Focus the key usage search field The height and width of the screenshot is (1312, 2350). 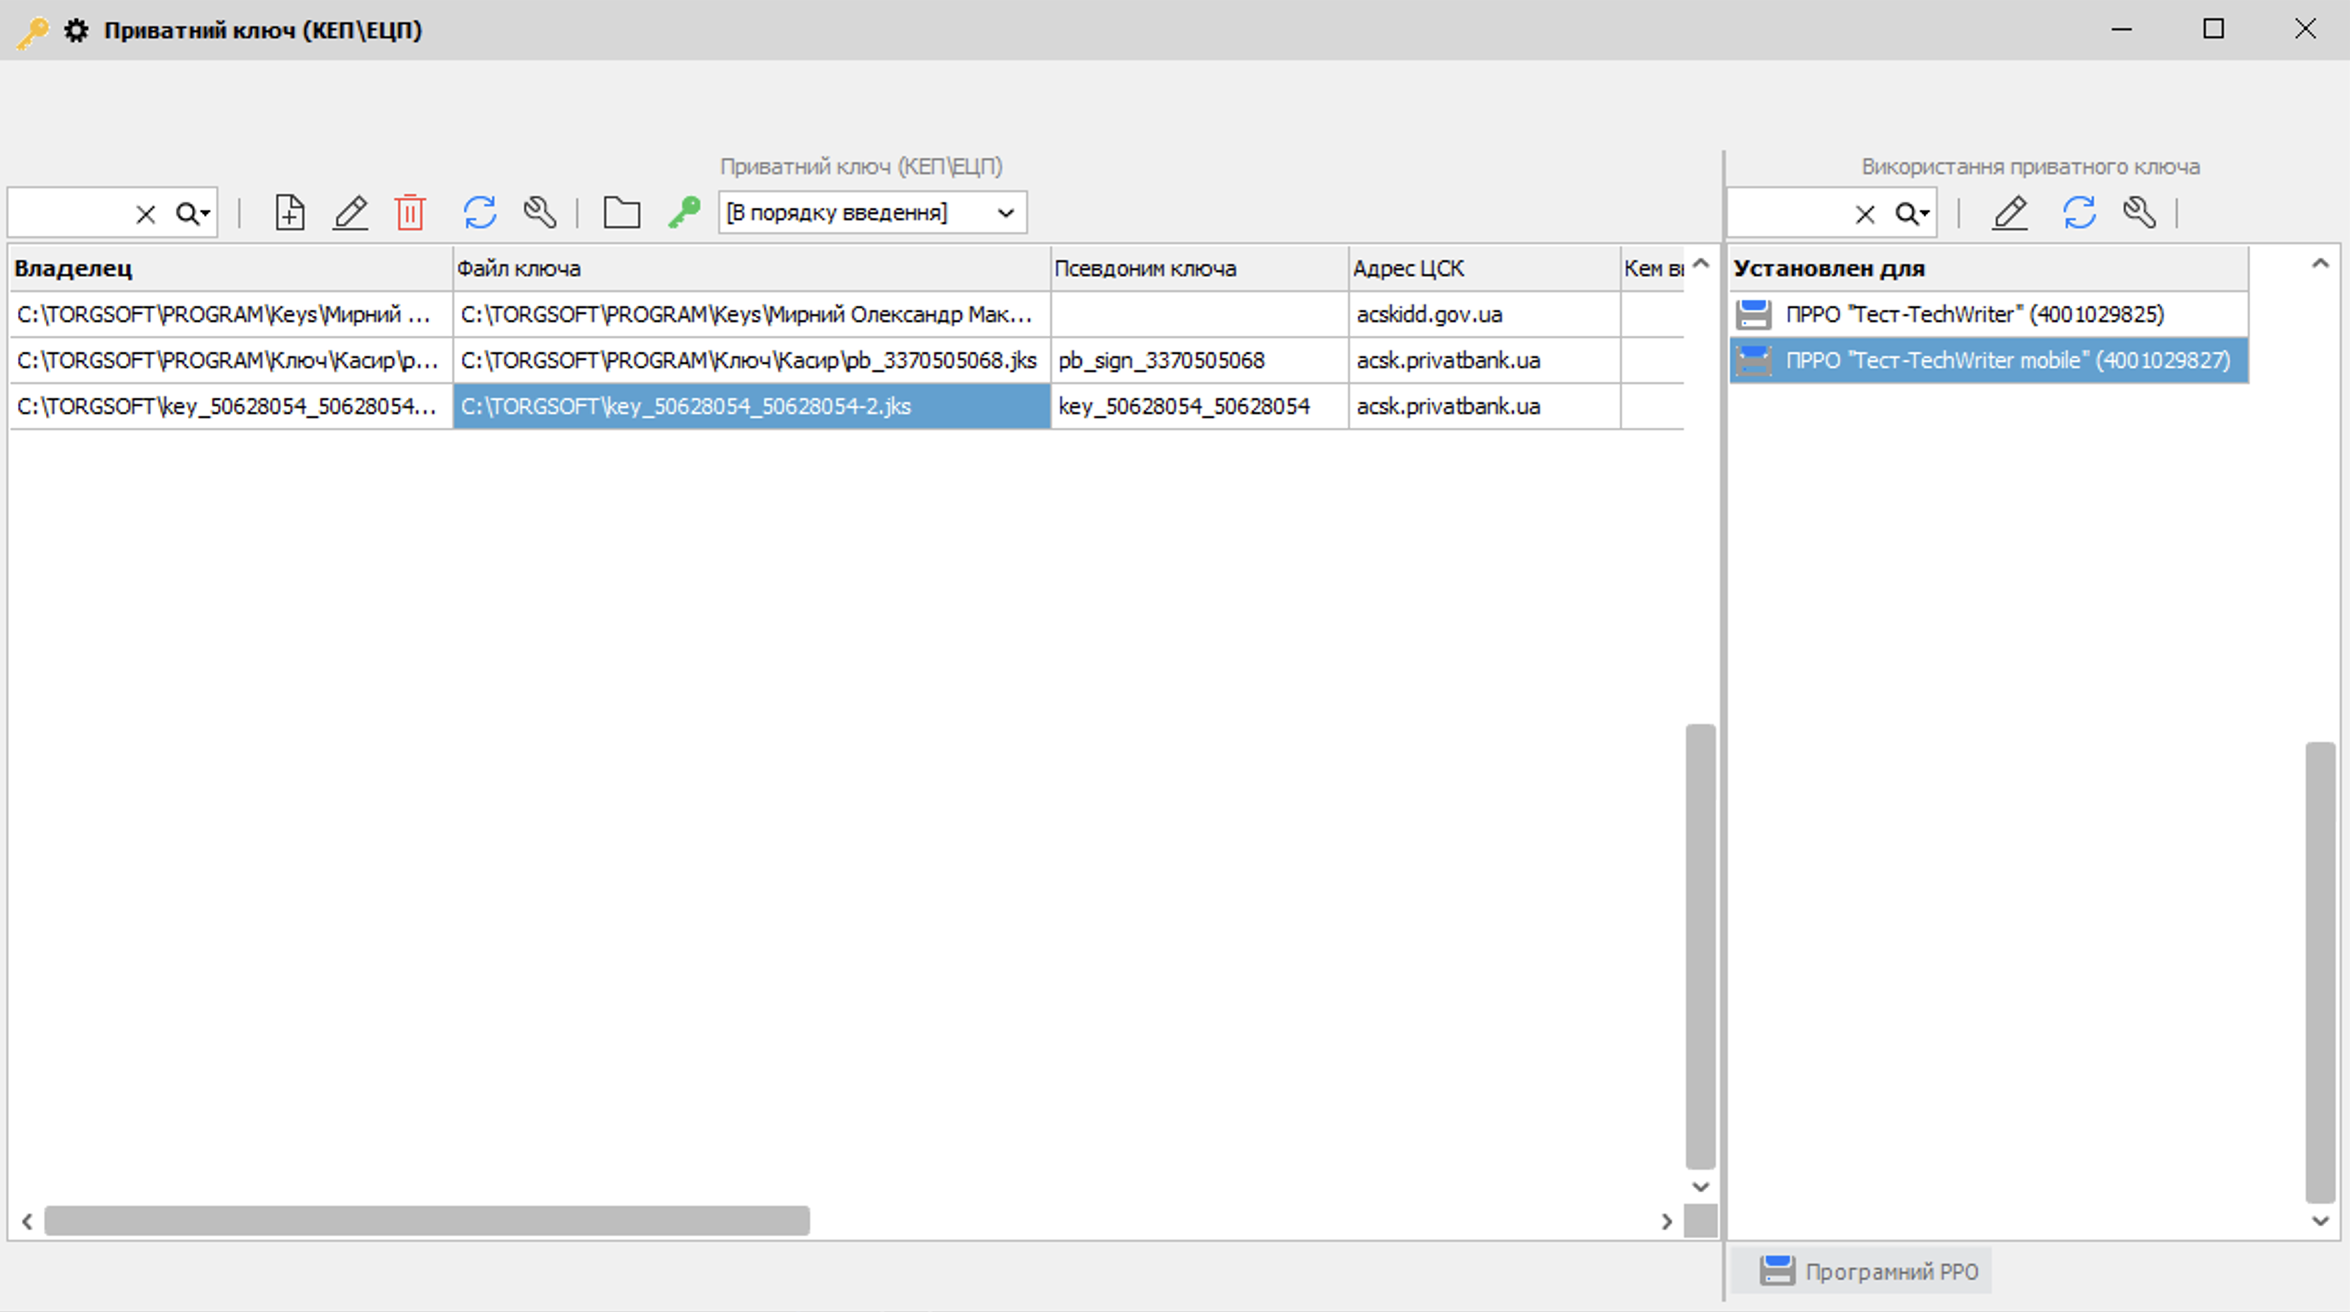point(1789,213)
